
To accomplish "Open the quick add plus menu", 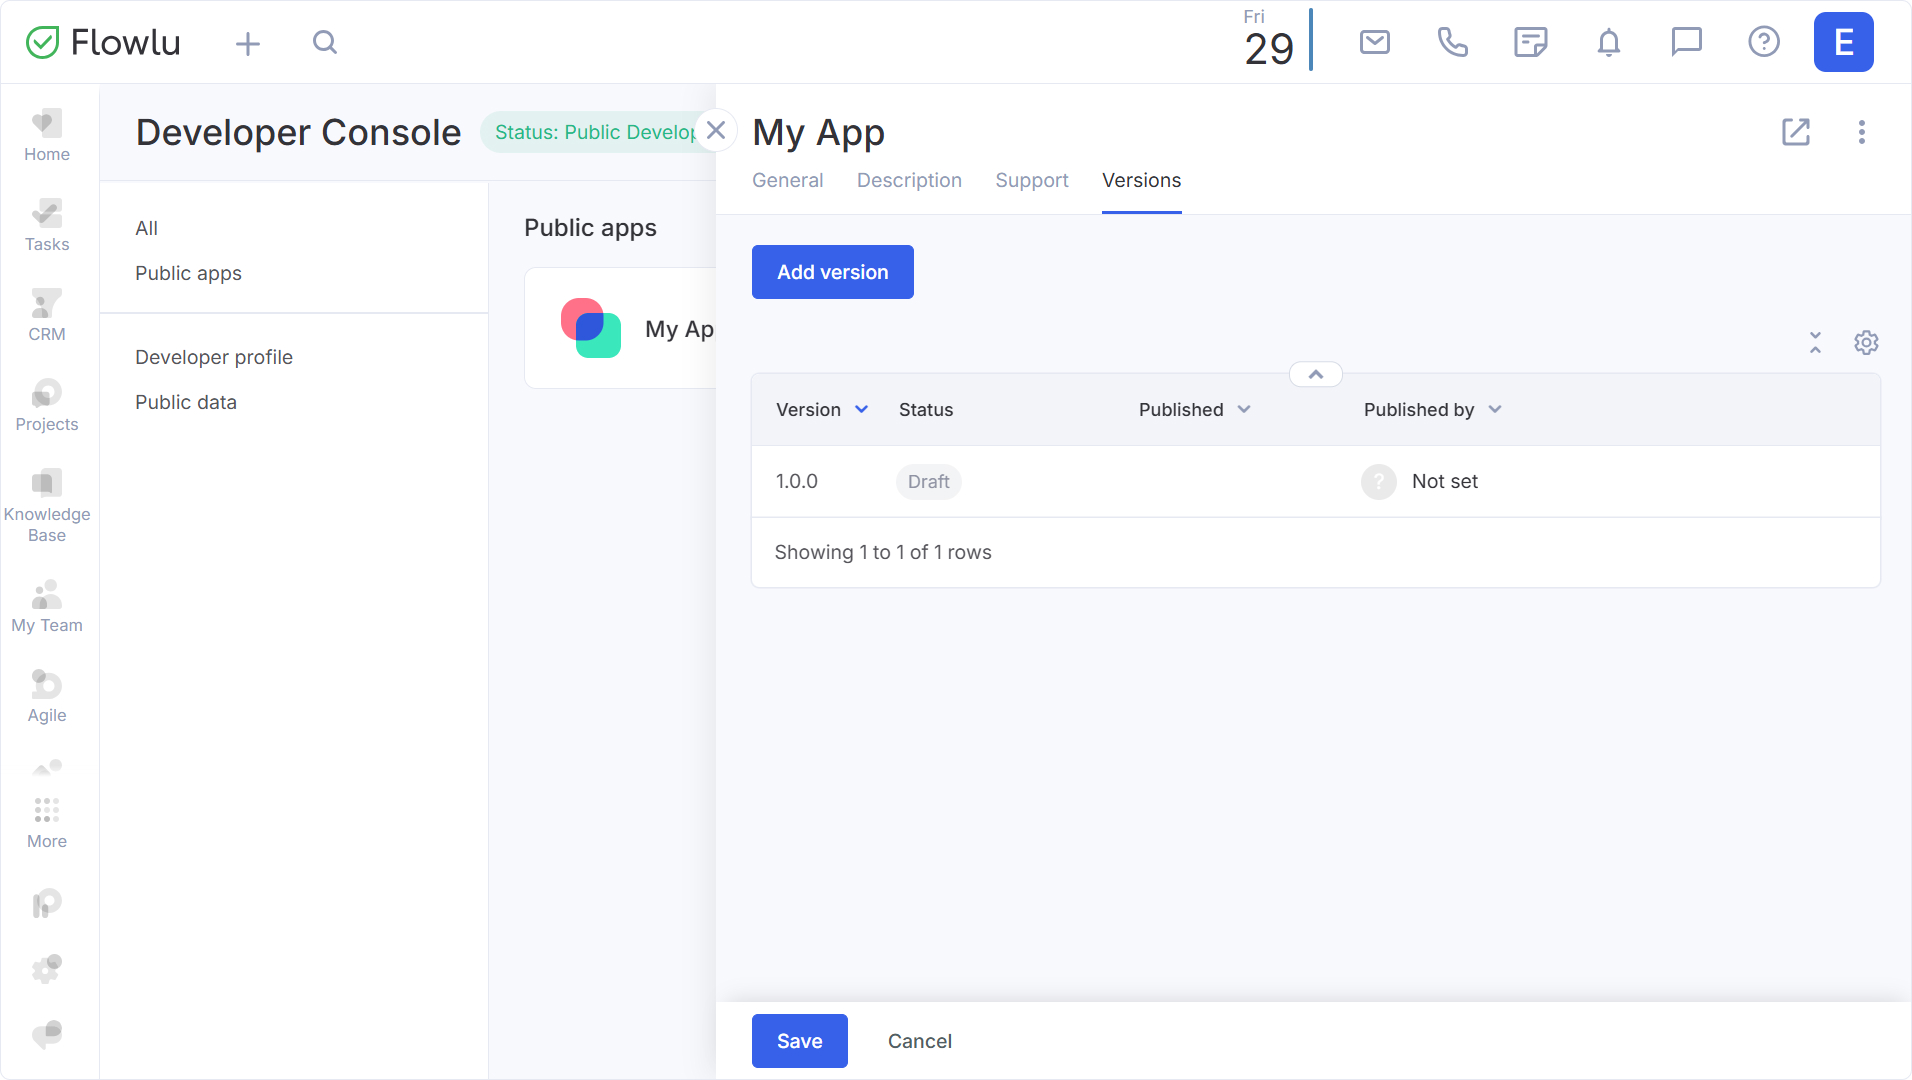I will pos(248,43).
